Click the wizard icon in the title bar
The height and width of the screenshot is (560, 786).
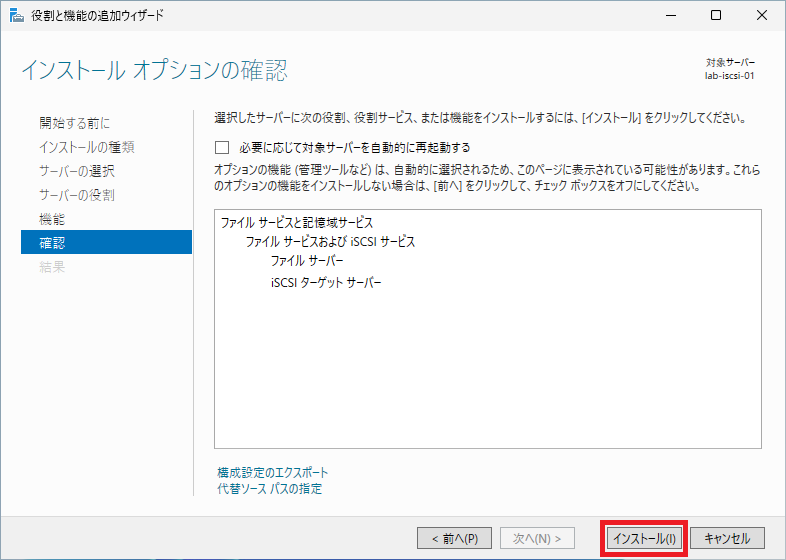(x=17, y=16)
